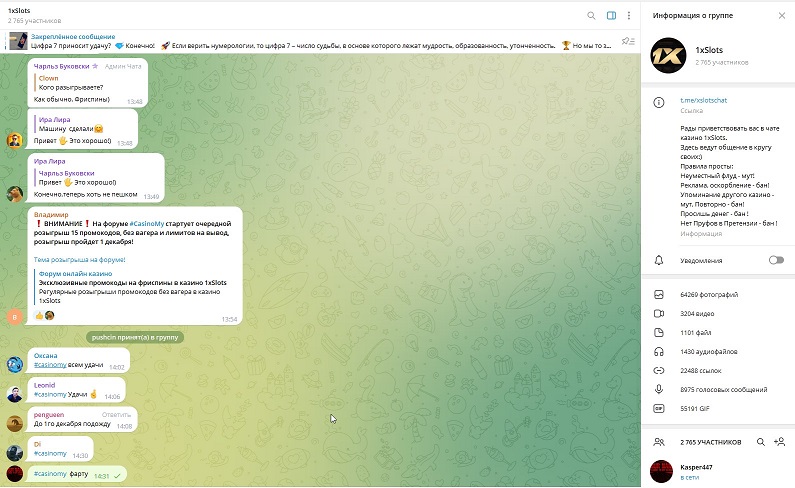Click the animal avatar beside the 13:49 message
This screenshot has width=795, height=488.
(15, 193)
